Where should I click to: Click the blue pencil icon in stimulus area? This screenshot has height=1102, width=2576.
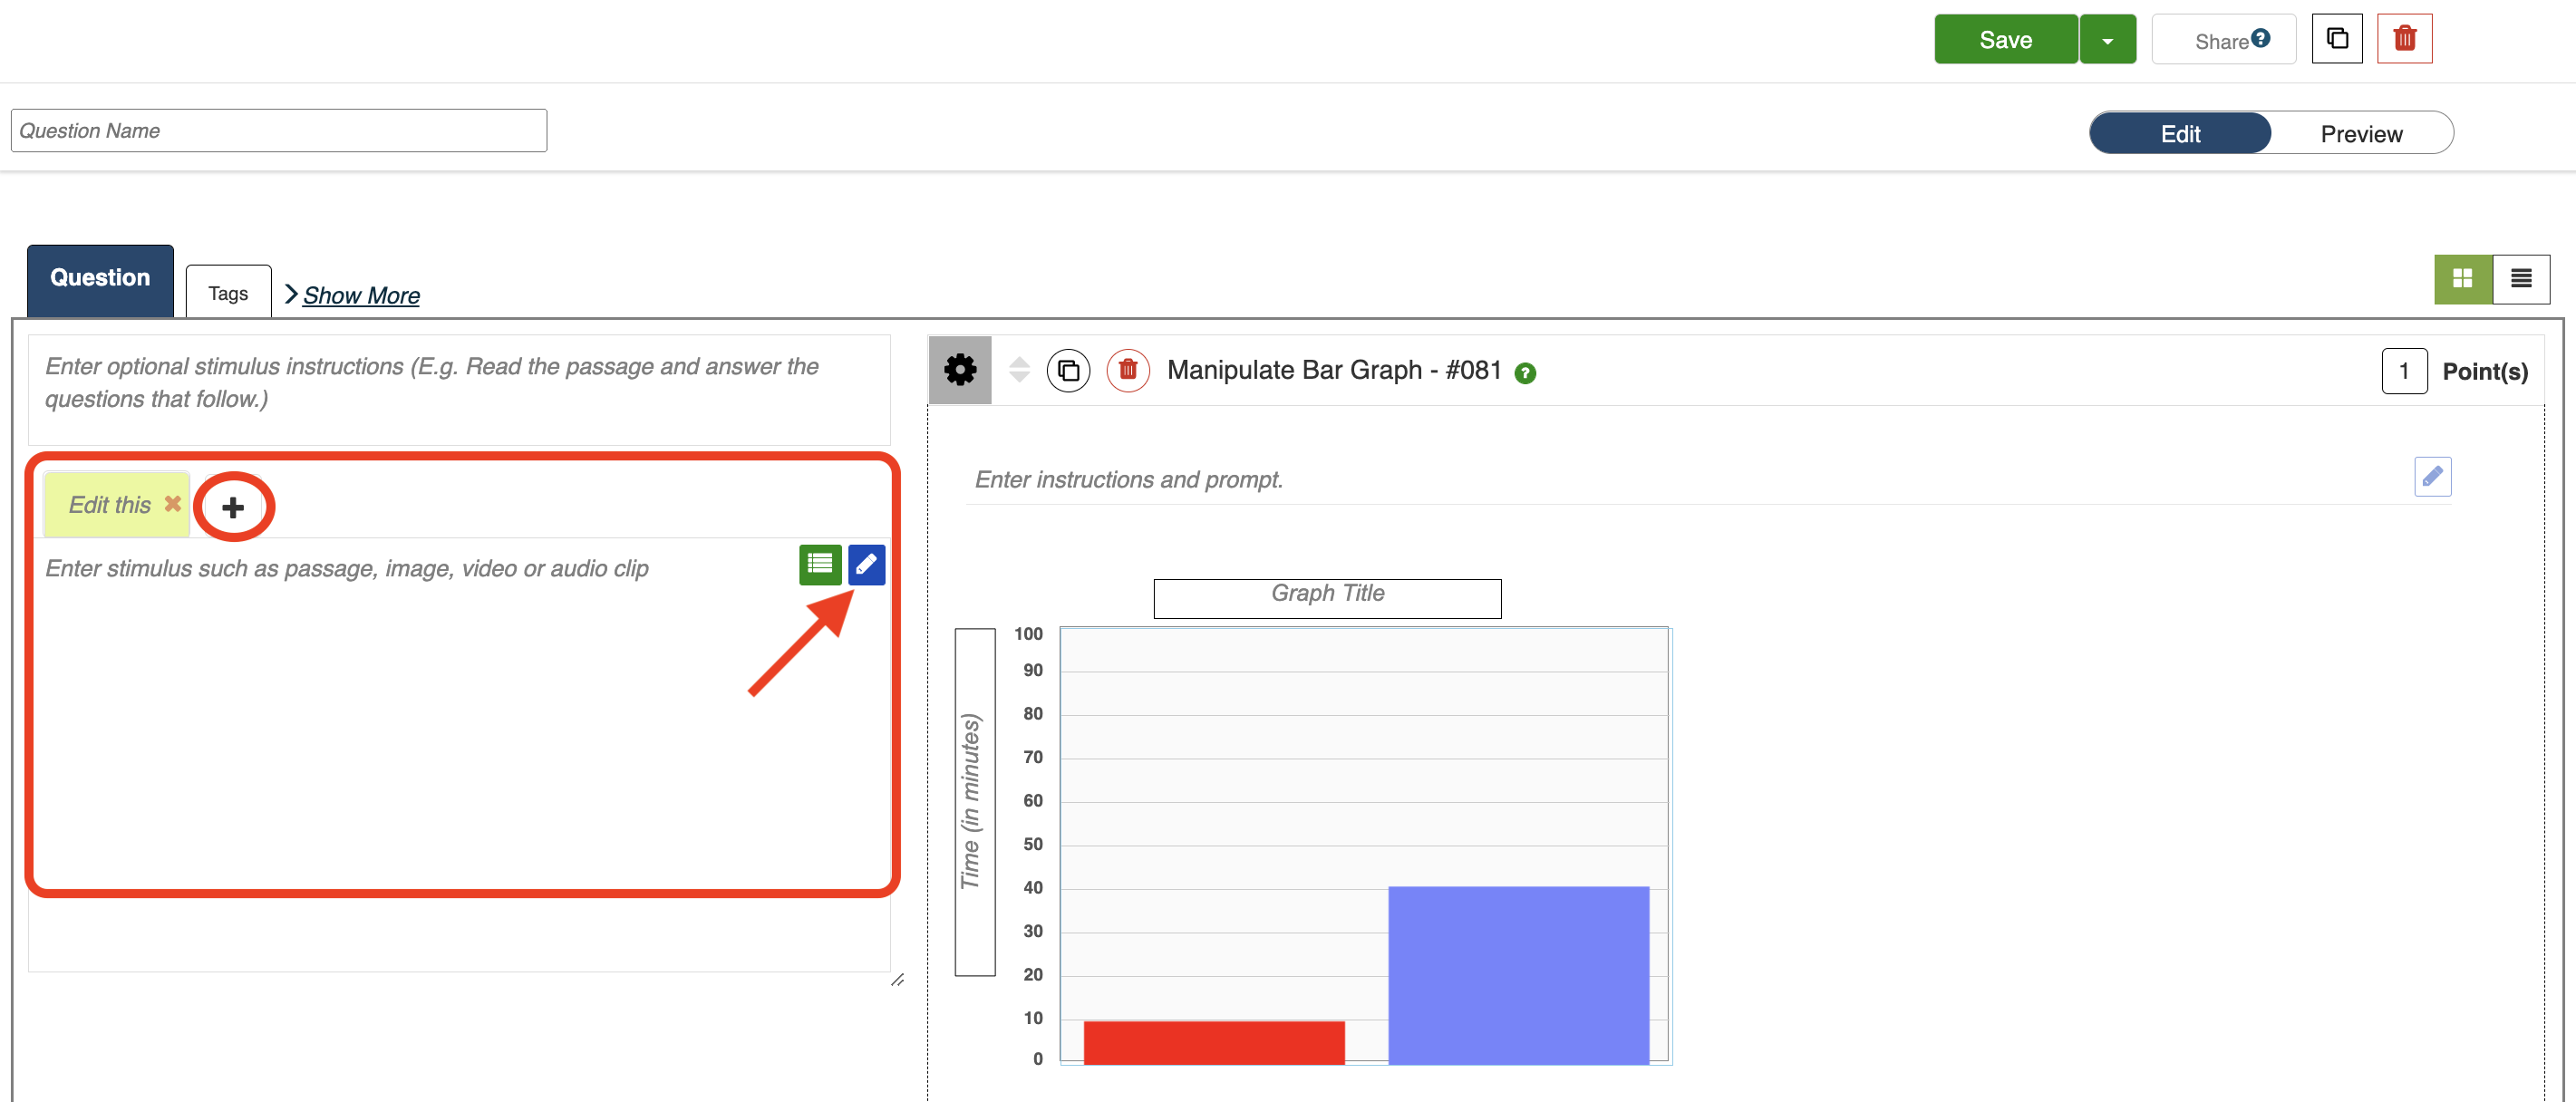[x=866, y=564]
